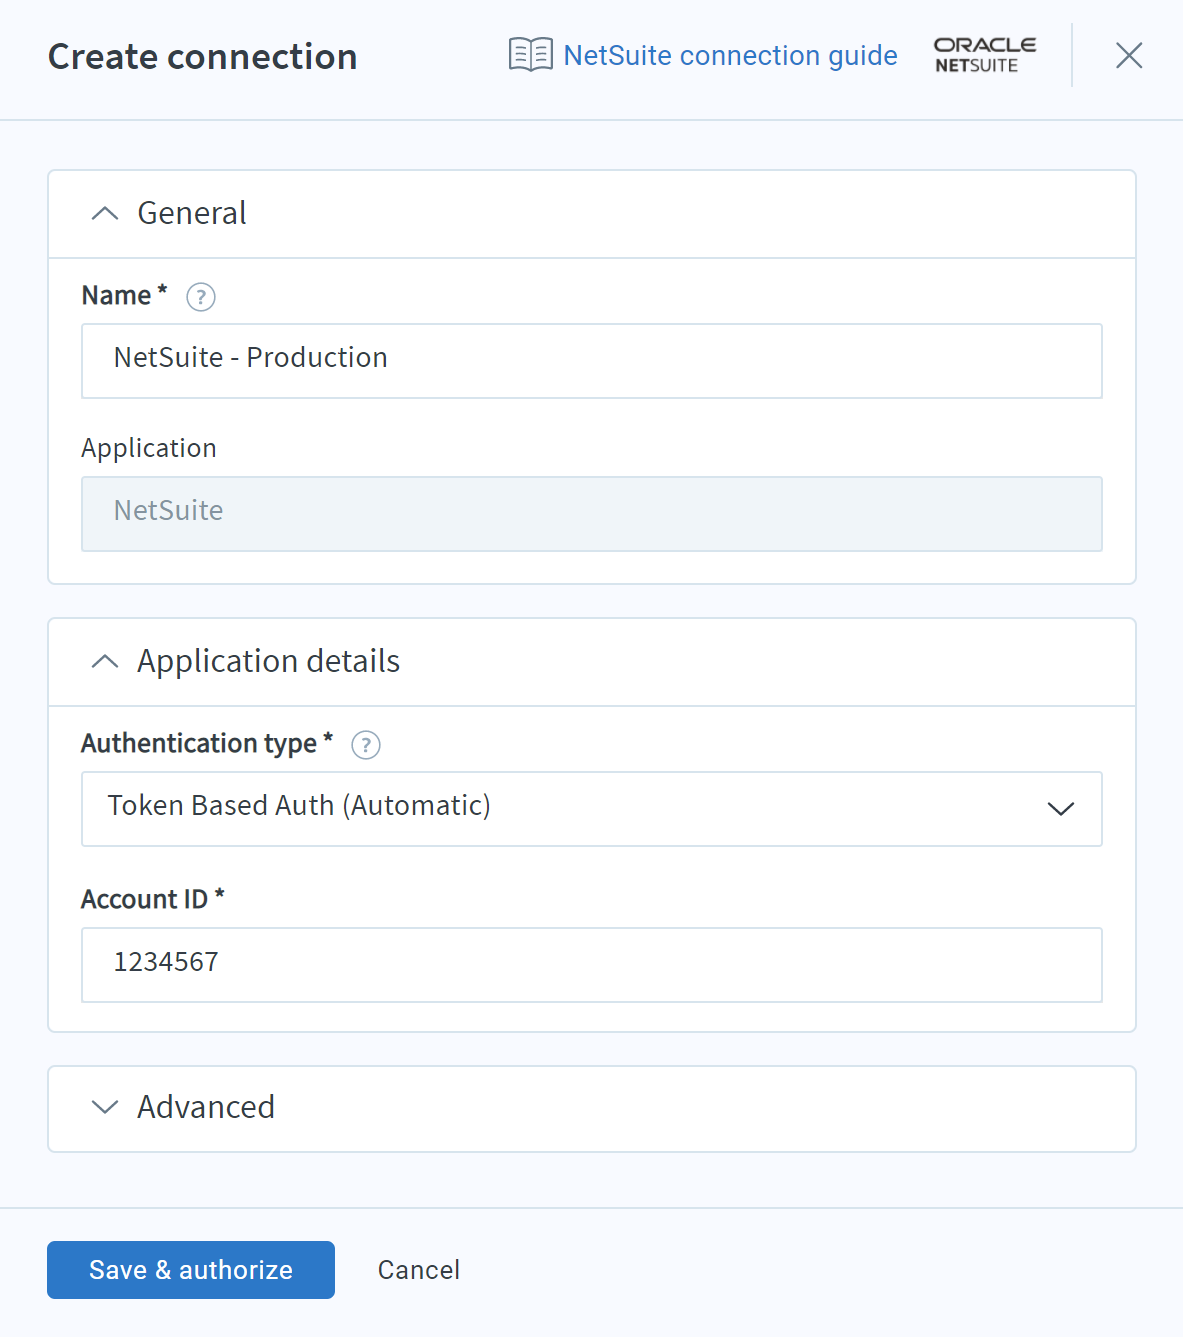Expand the Advanced section

point(592,1109)
